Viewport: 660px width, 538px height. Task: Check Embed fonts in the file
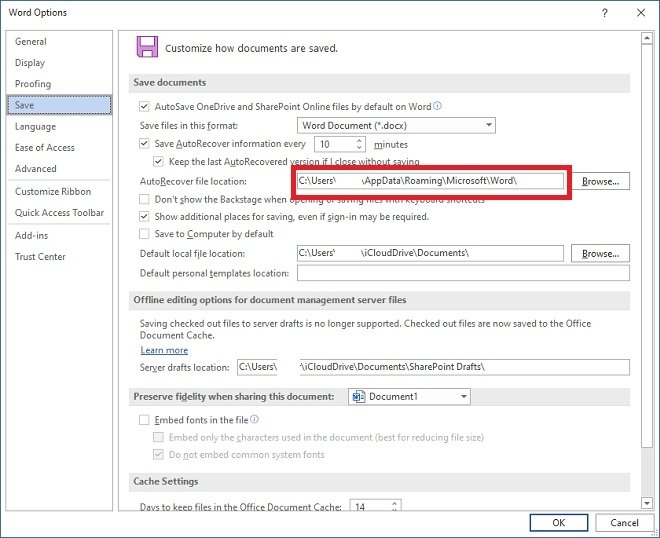(144, 420)
